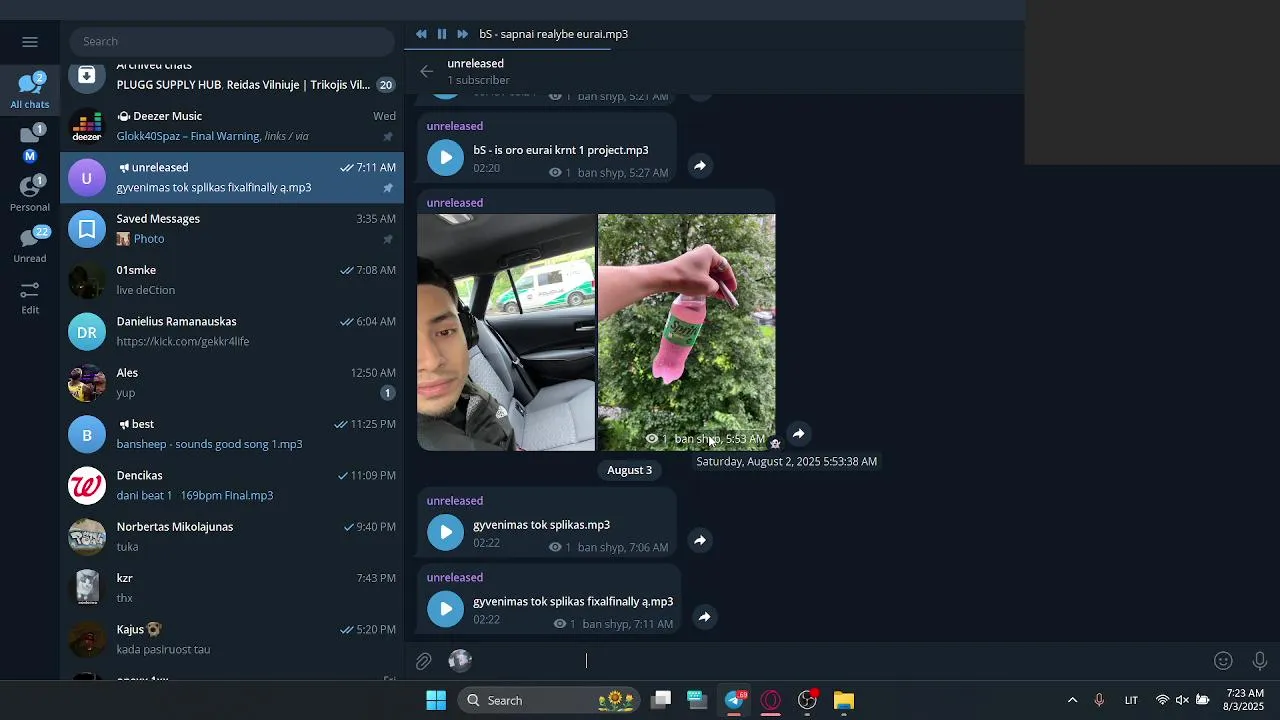Open Opera browser from taskbar
Viewport: 1280px width, 720px height.
771,700
